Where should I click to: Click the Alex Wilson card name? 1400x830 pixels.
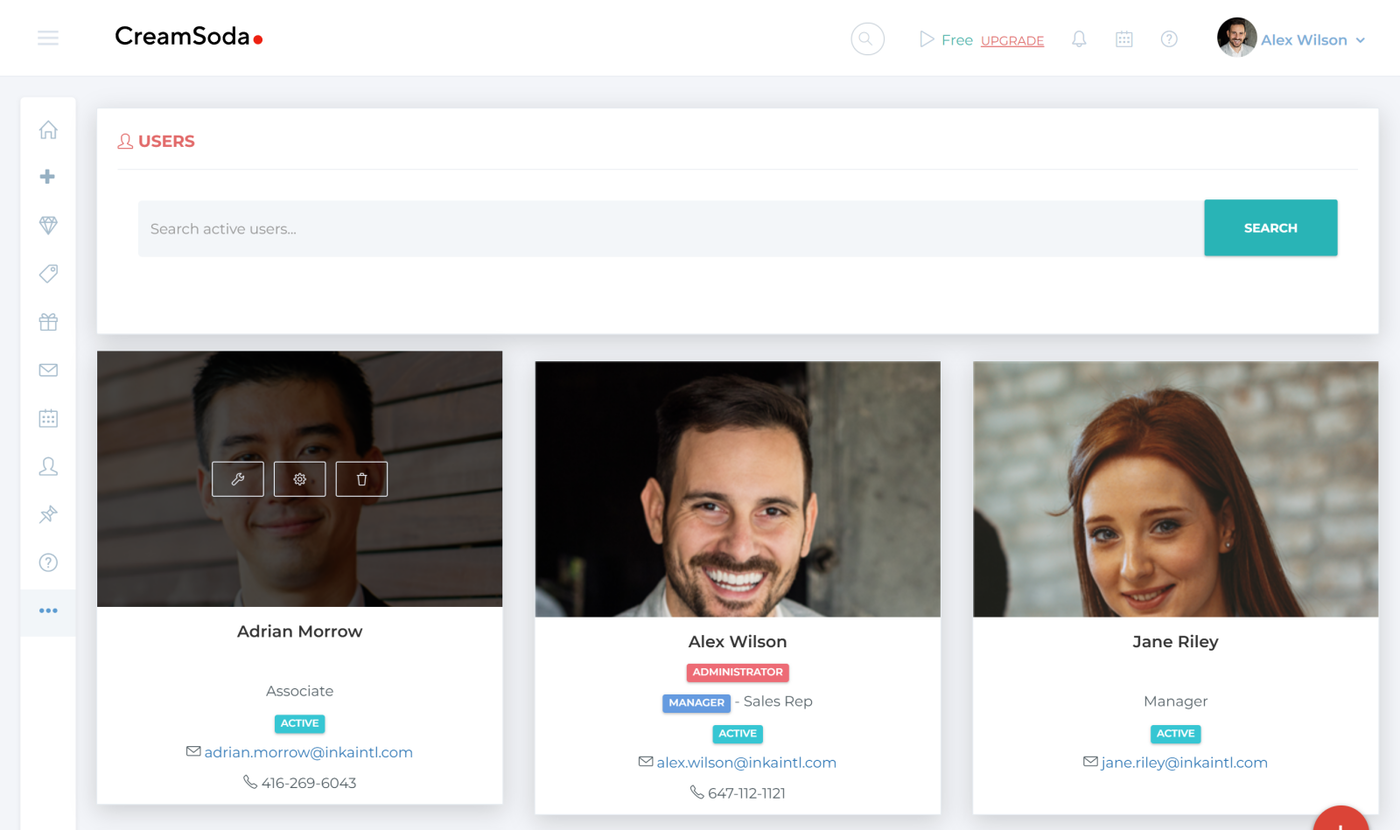coord(738,641)
